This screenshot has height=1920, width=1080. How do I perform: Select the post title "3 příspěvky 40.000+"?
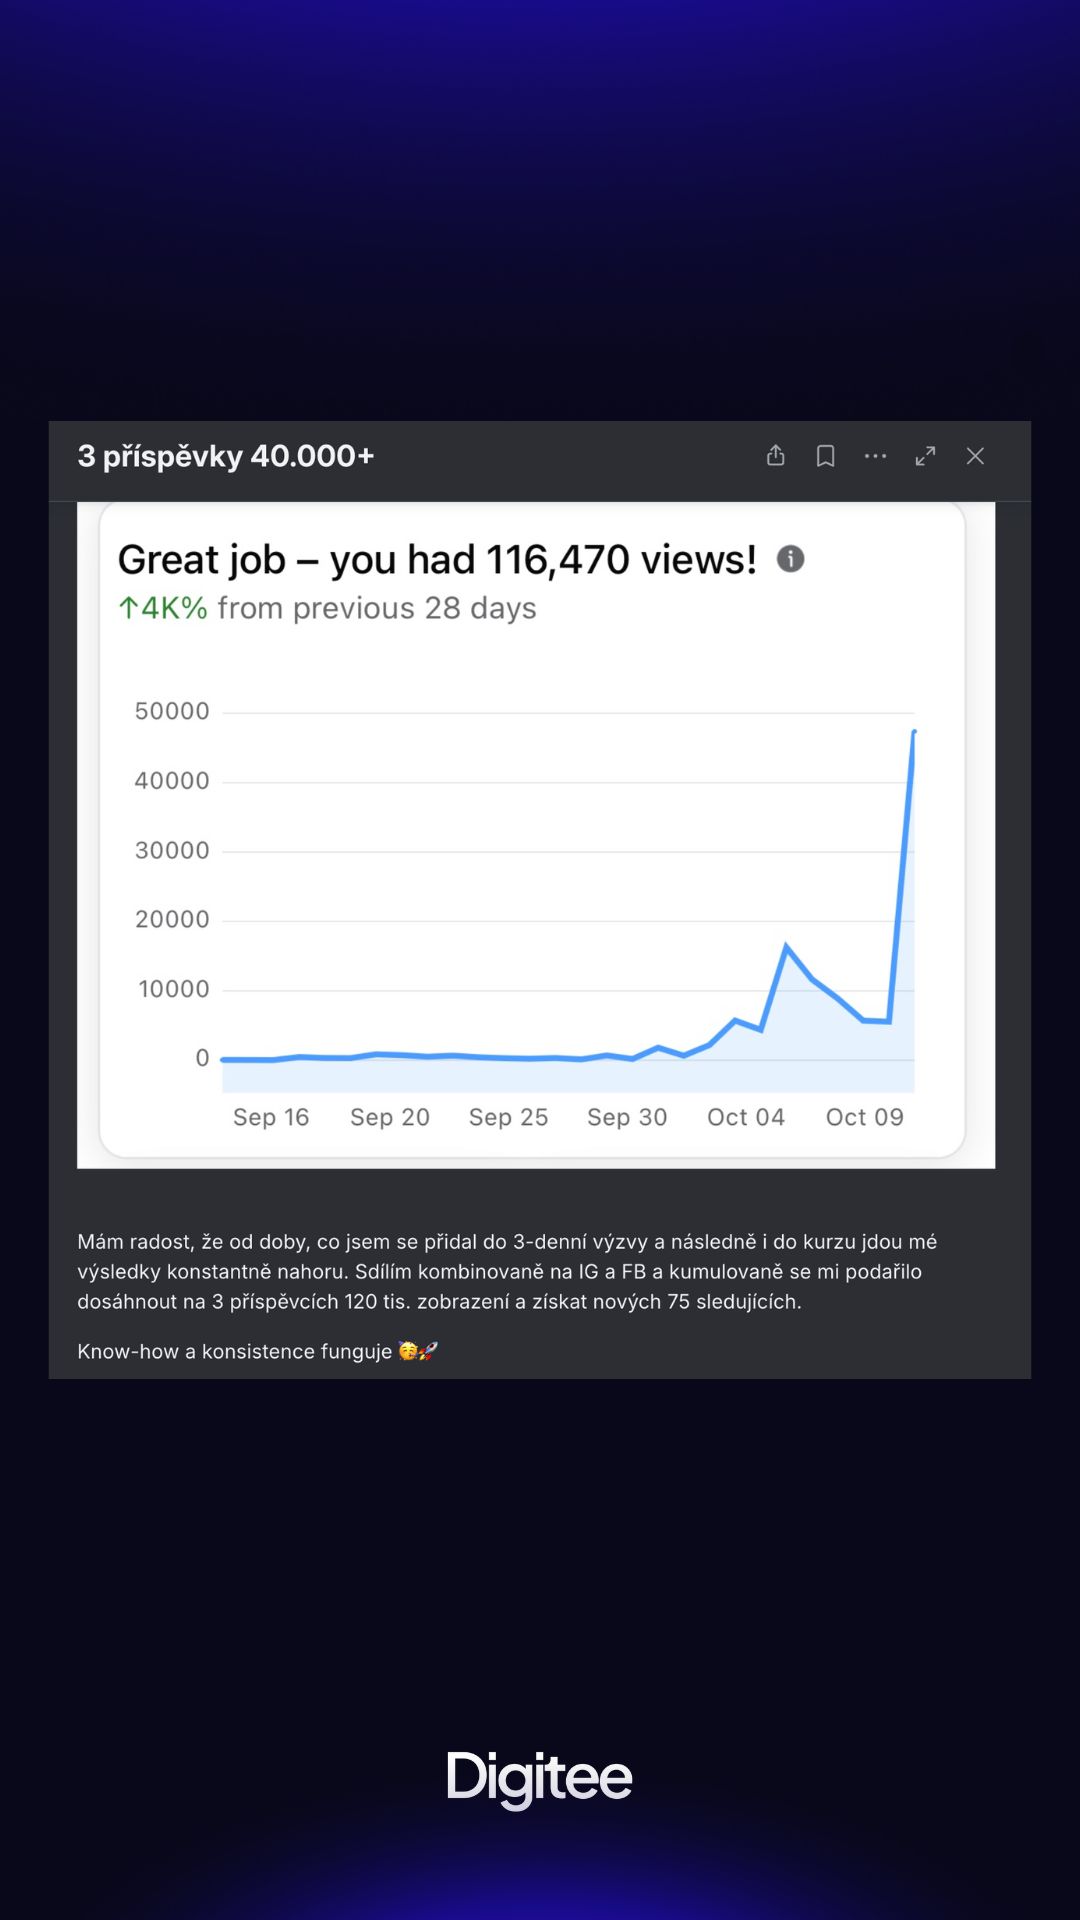pos(226,456)
